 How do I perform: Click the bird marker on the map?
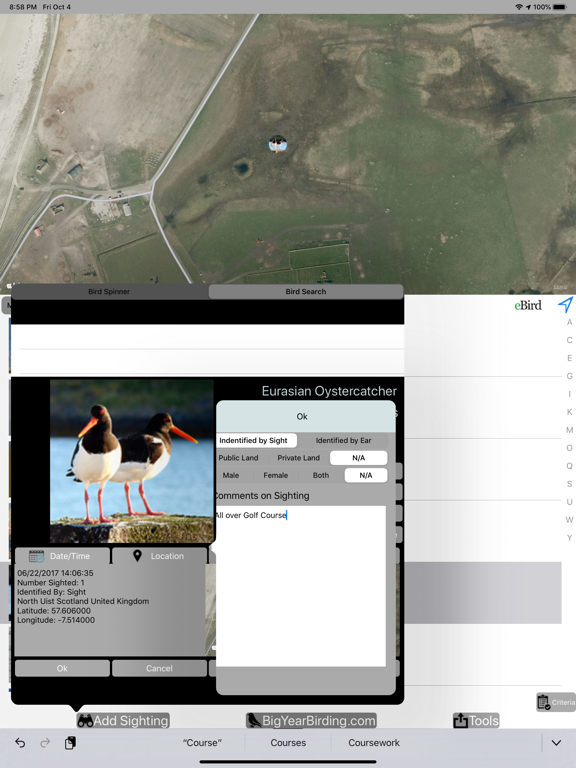click(278, 144)
